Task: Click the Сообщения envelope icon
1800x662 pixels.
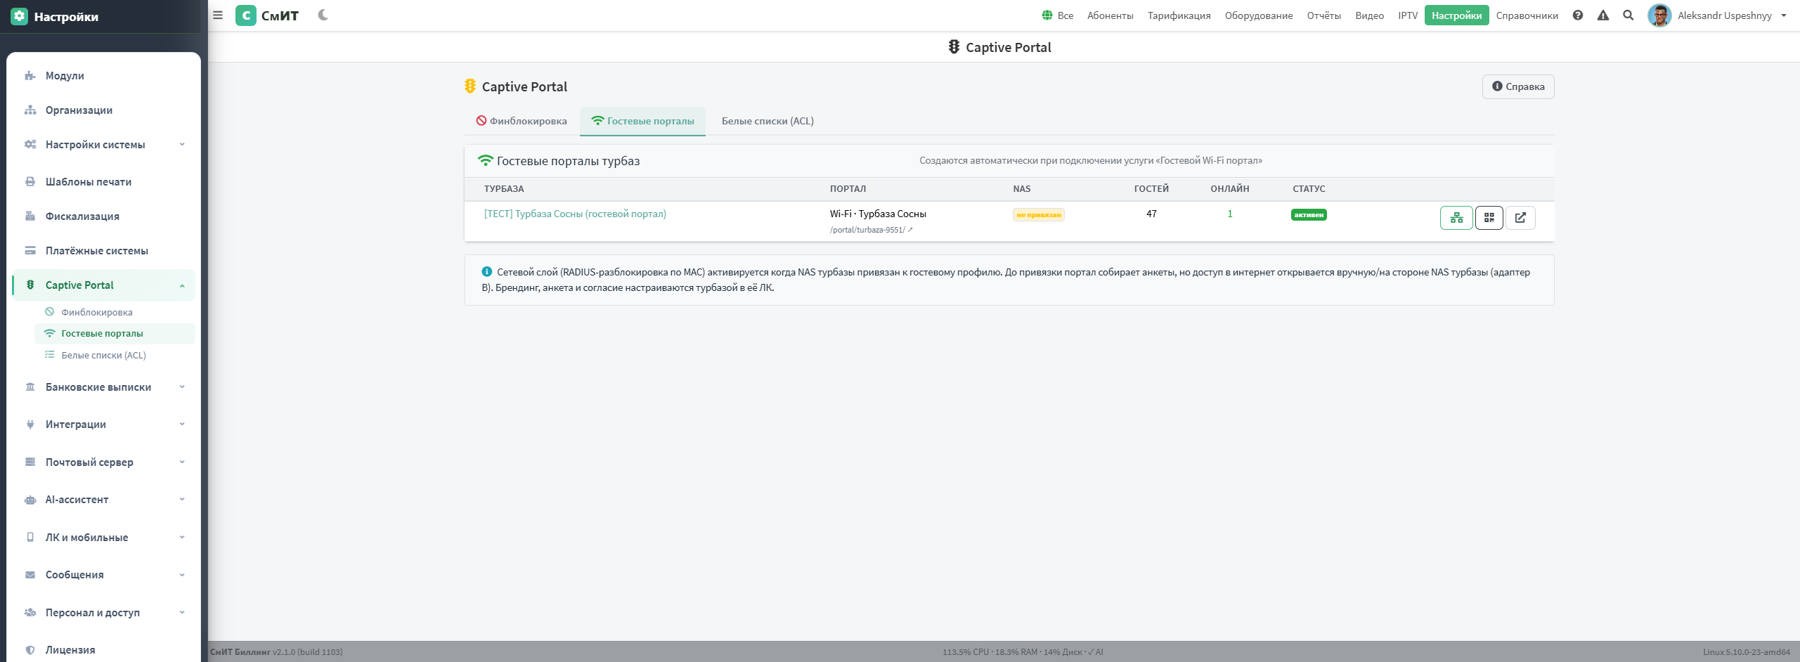Action: 30,575
